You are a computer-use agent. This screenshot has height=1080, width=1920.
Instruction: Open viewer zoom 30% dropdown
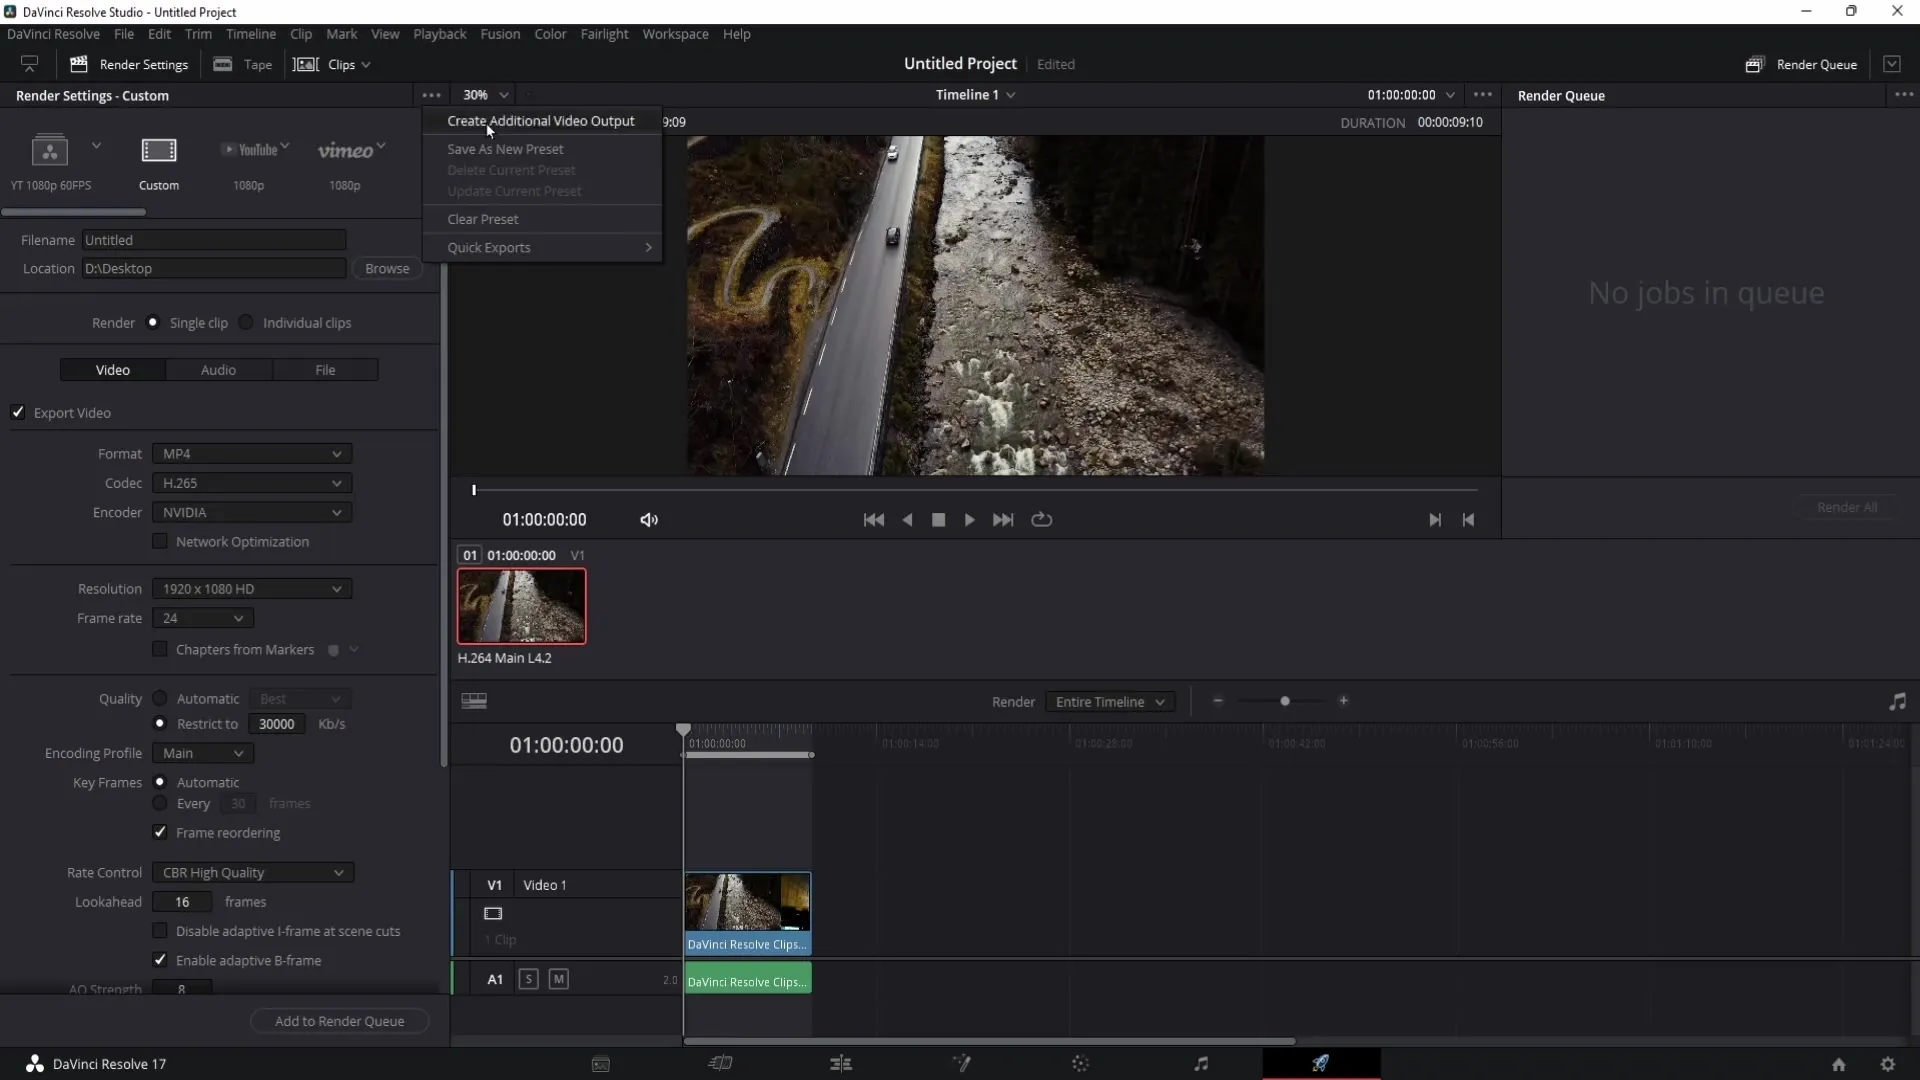486,95
